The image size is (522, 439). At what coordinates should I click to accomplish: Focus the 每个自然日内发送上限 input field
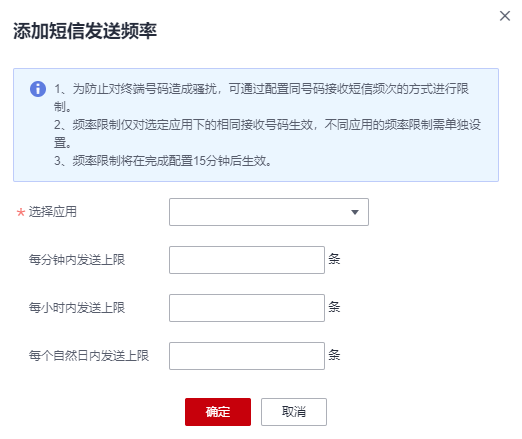[x=247, y=356]
